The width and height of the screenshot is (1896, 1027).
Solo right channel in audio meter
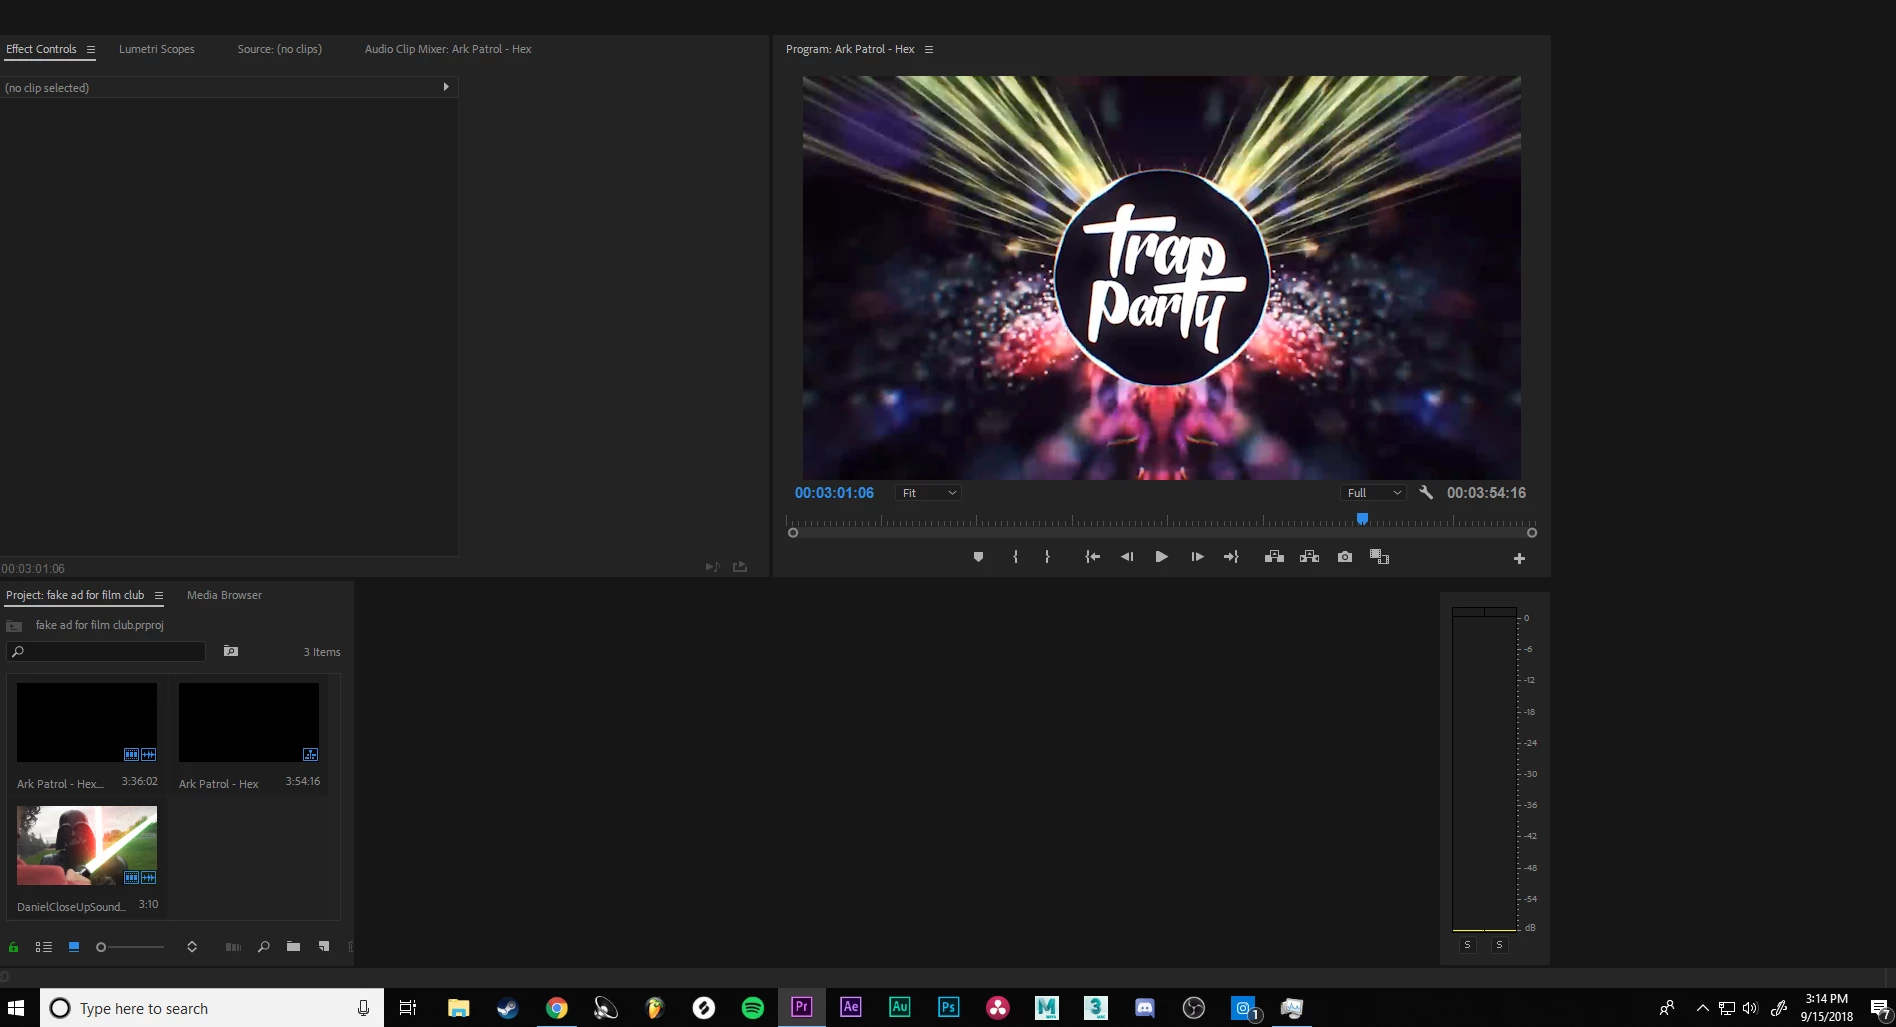[x=1499, y=945]
